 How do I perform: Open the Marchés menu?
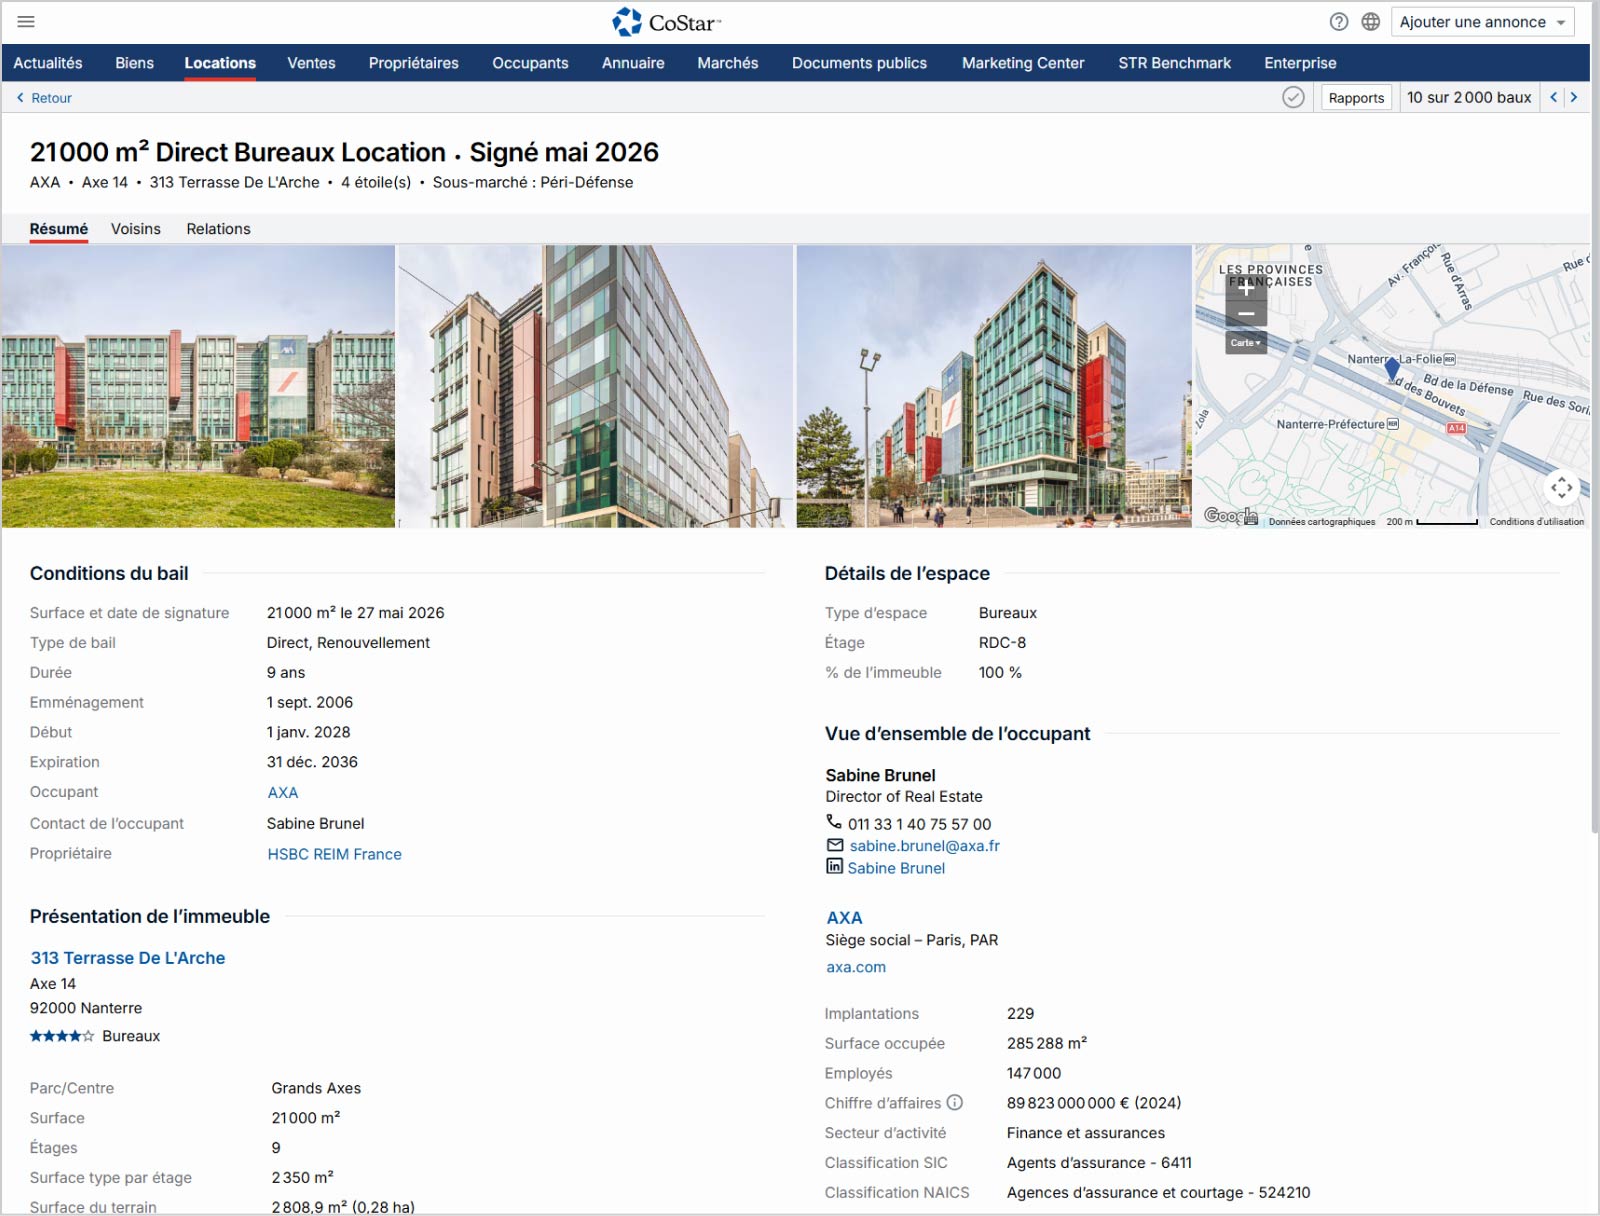click(728, 63)
